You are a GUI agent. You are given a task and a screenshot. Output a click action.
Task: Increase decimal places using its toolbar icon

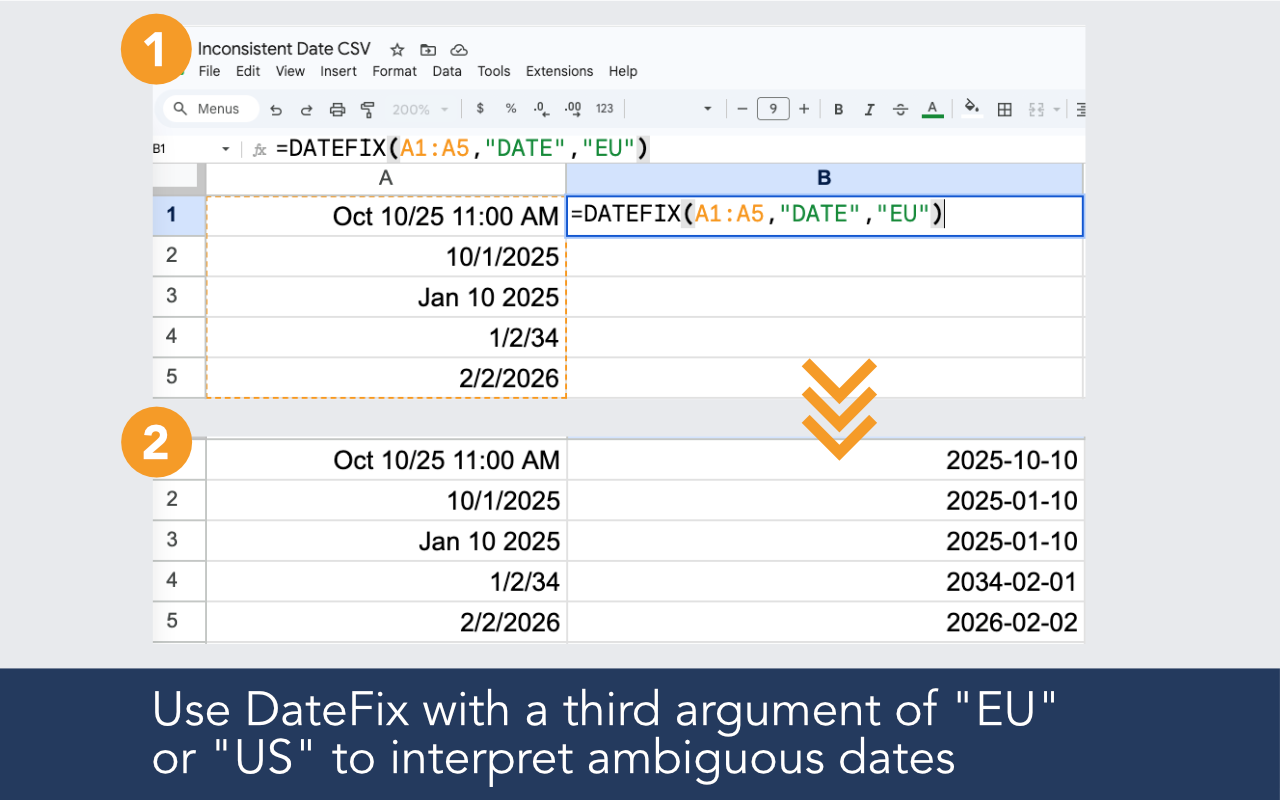(570, 108)
